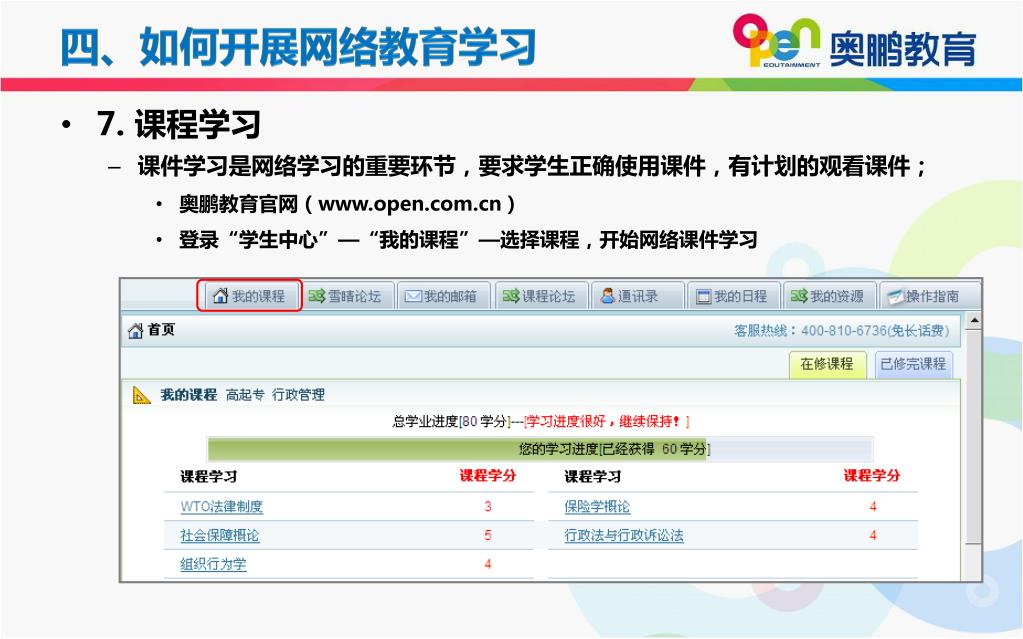Click the left 课程学分 column header
This screenshot has height=639, width=1023.
click(x=487, y=476)
